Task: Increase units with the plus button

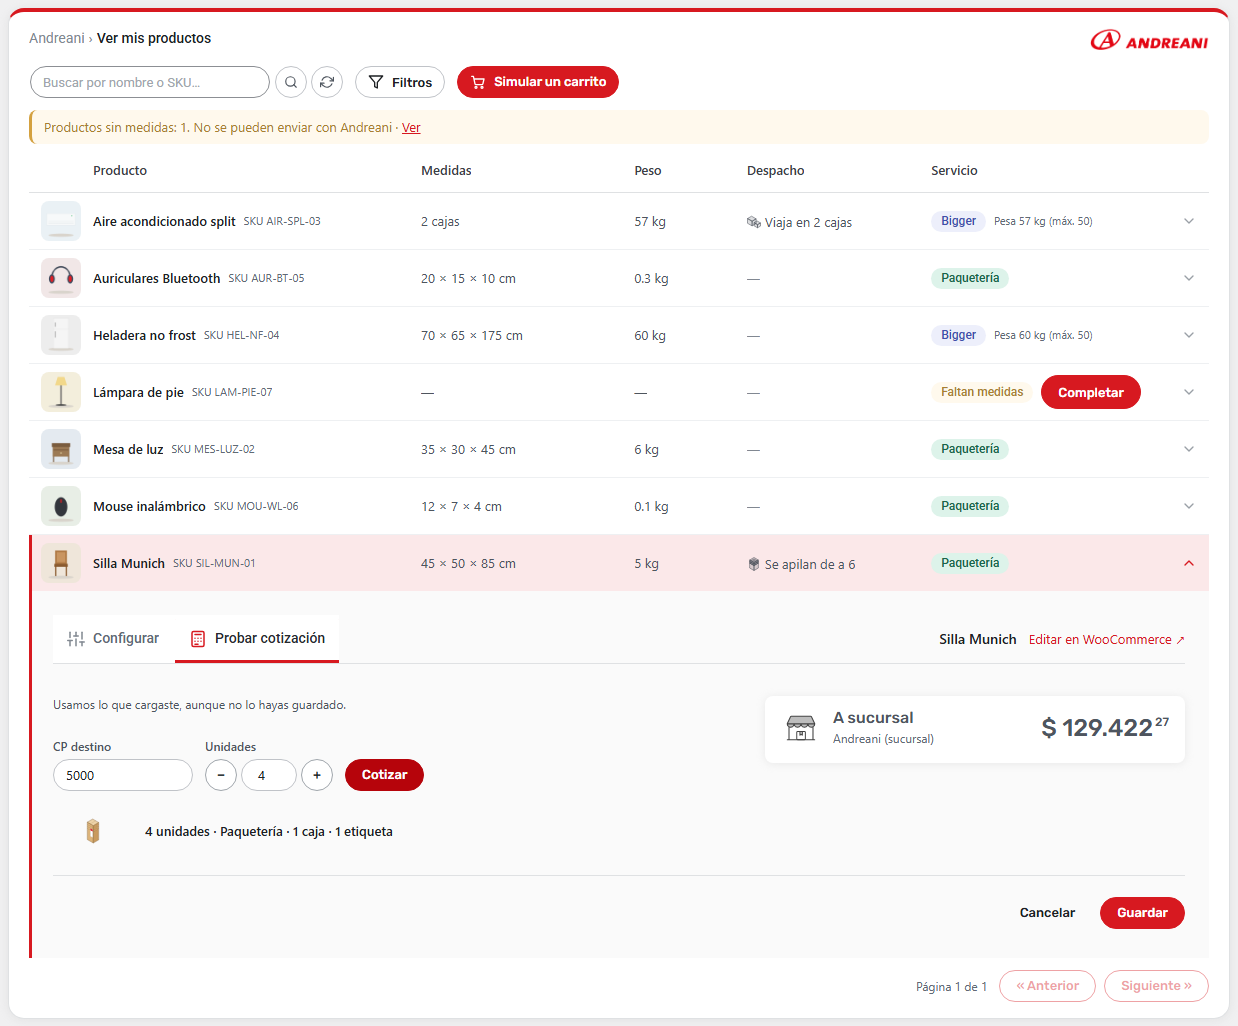Action: [x=317, y=775]
